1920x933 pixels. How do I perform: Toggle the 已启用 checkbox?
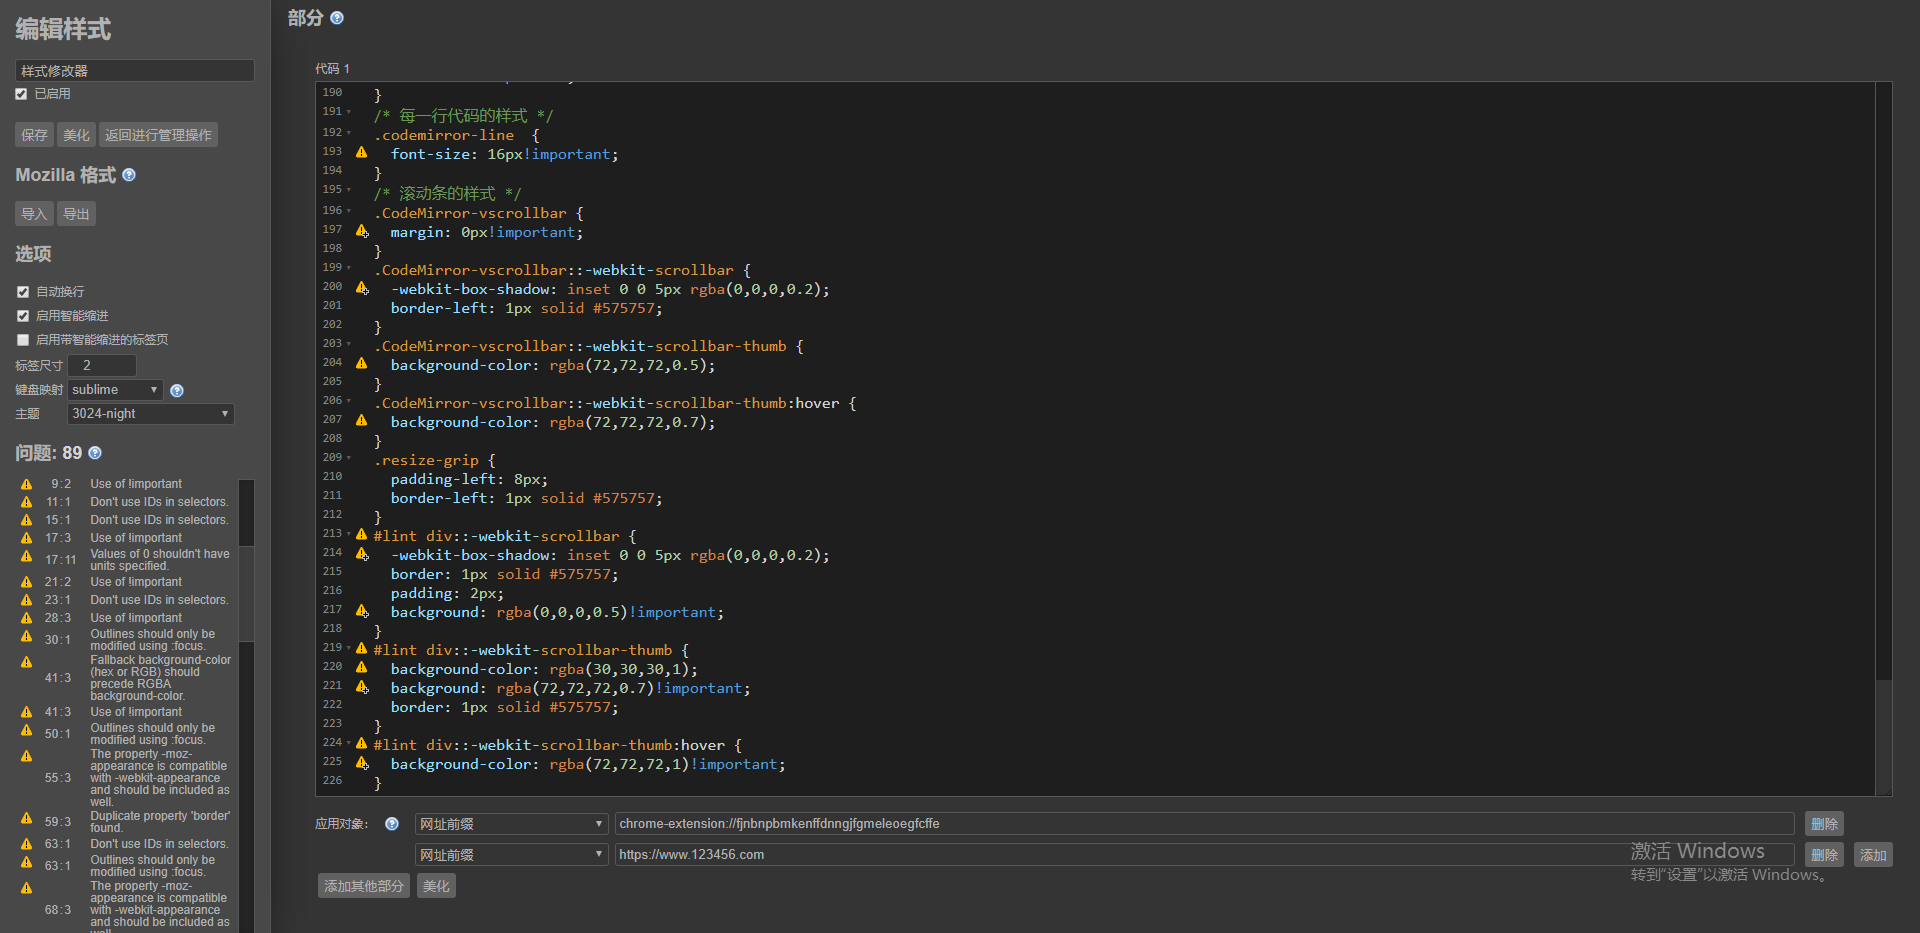(x=21, y=94)
